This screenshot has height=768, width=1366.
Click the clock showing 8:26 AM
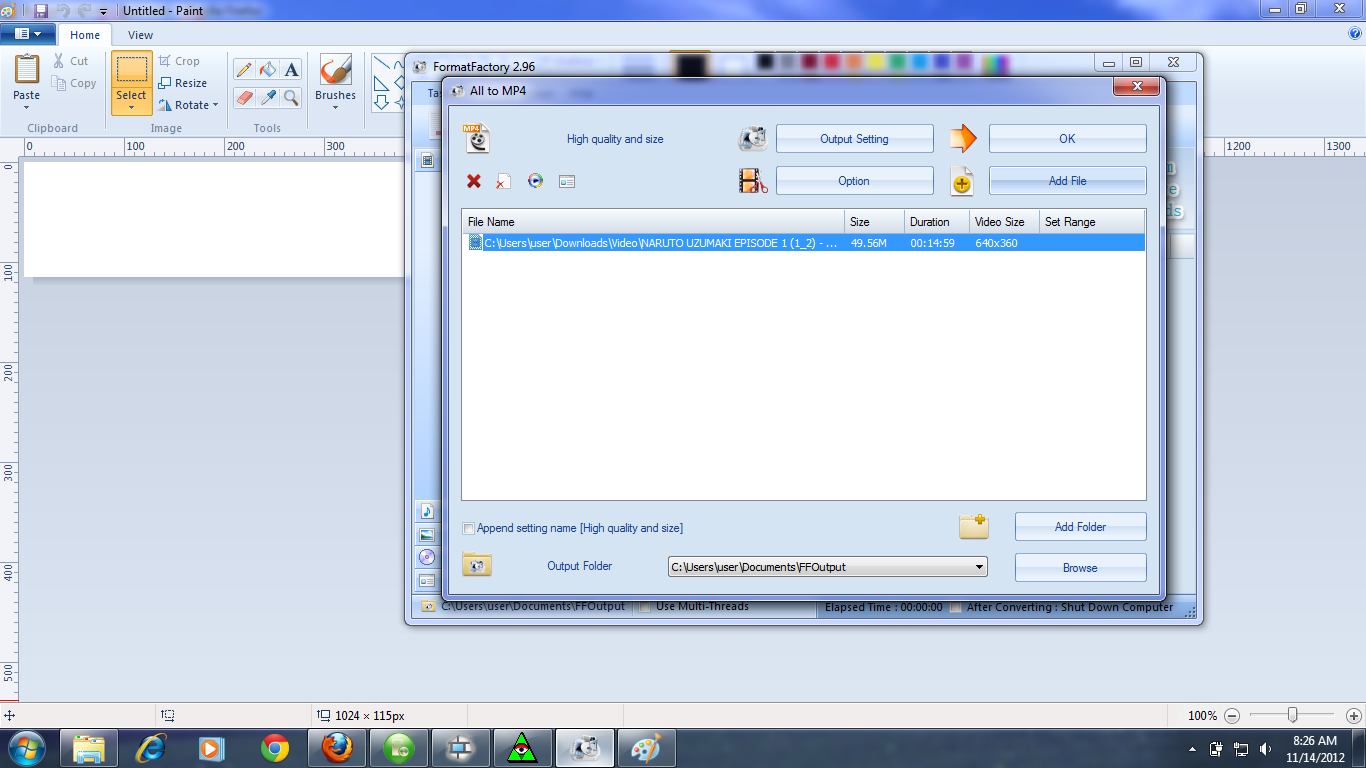(1315, 741)
